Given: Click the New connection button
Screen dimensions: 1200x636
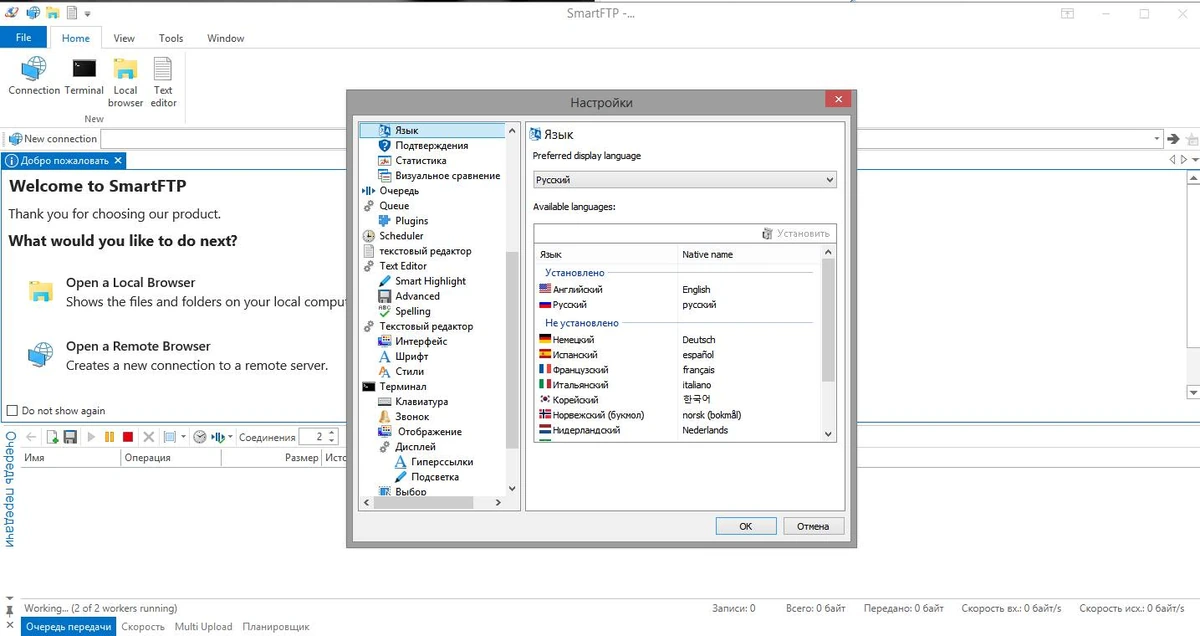Looking at the screenshot, I should [x=53, y=139].
